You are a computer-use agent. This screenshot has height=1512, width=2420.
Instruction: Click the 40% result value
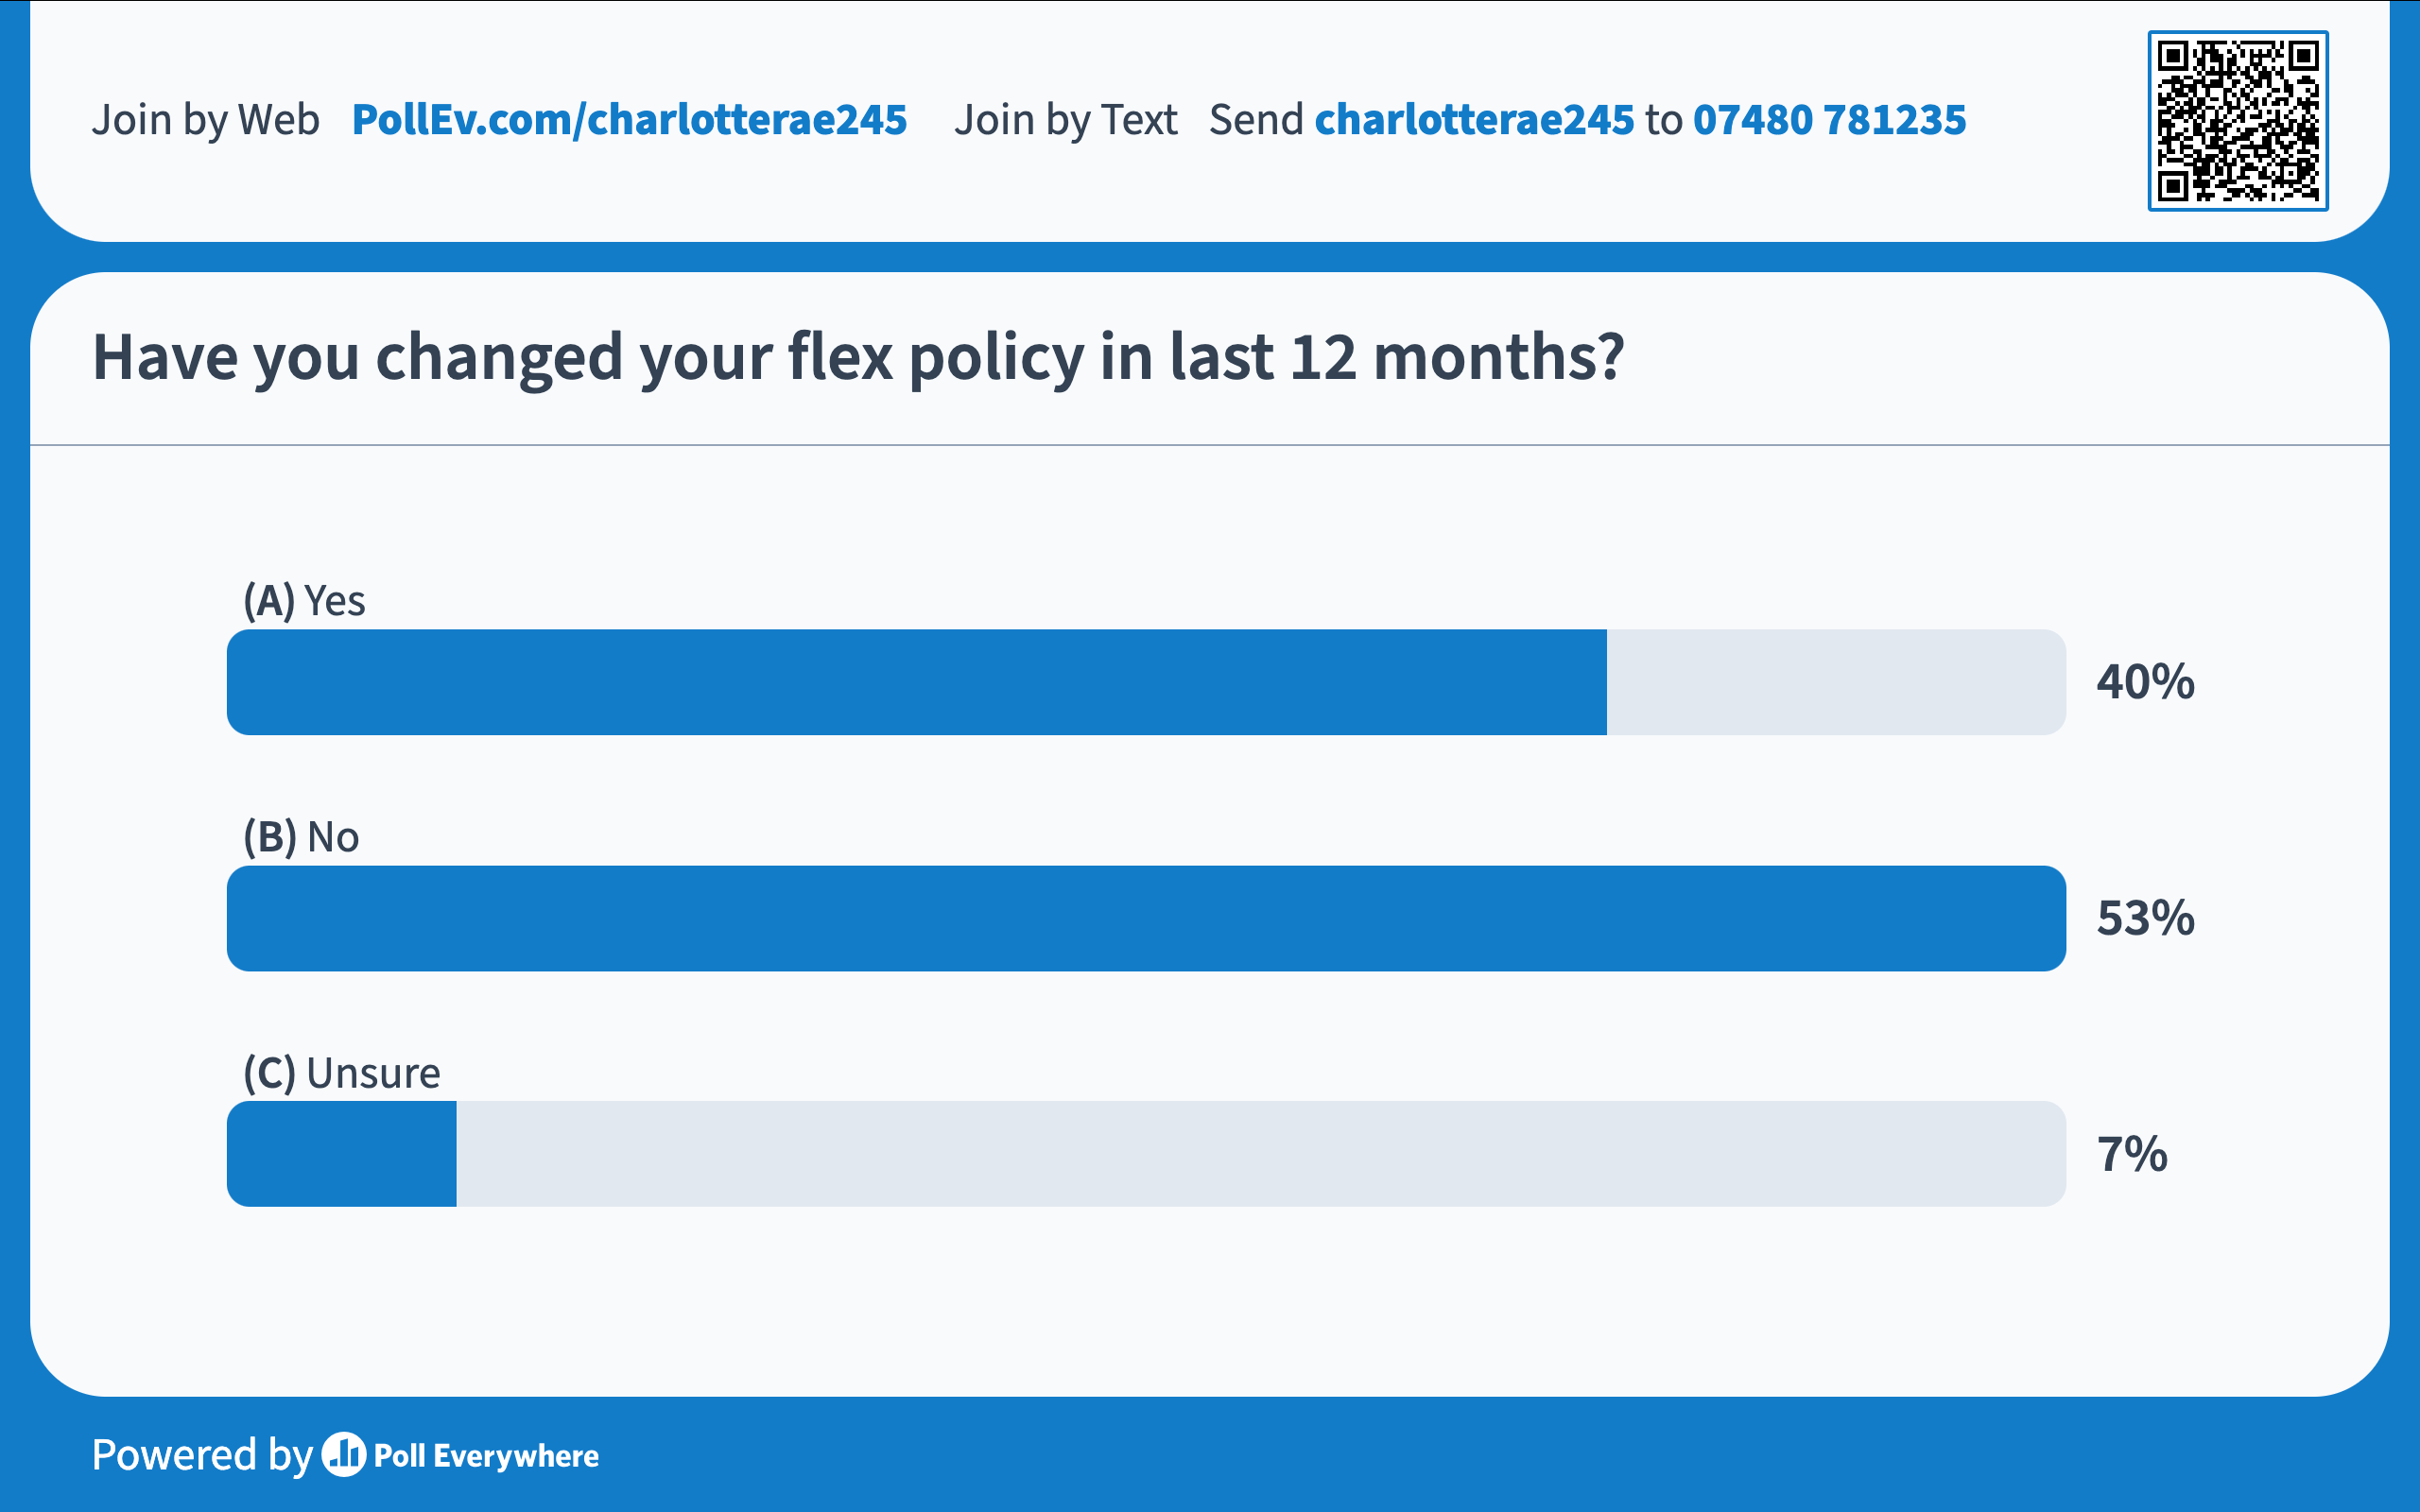click(x=2145, y=682)
